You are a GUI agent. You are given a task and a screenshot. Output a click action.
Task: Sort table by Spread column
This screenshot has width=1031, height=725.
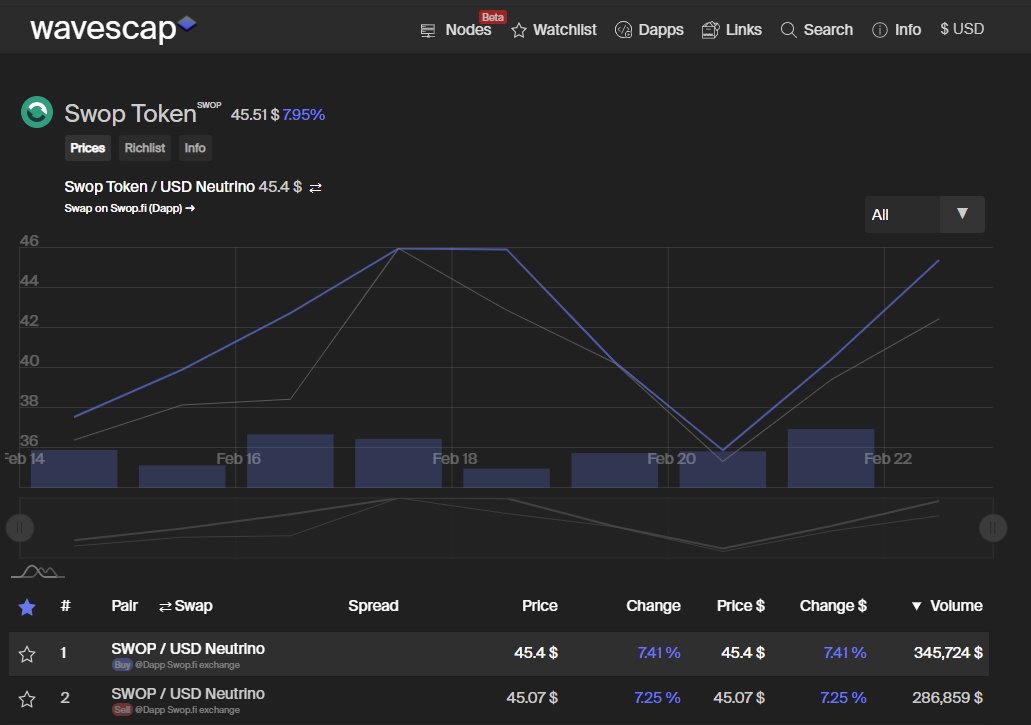click(373, 605)
